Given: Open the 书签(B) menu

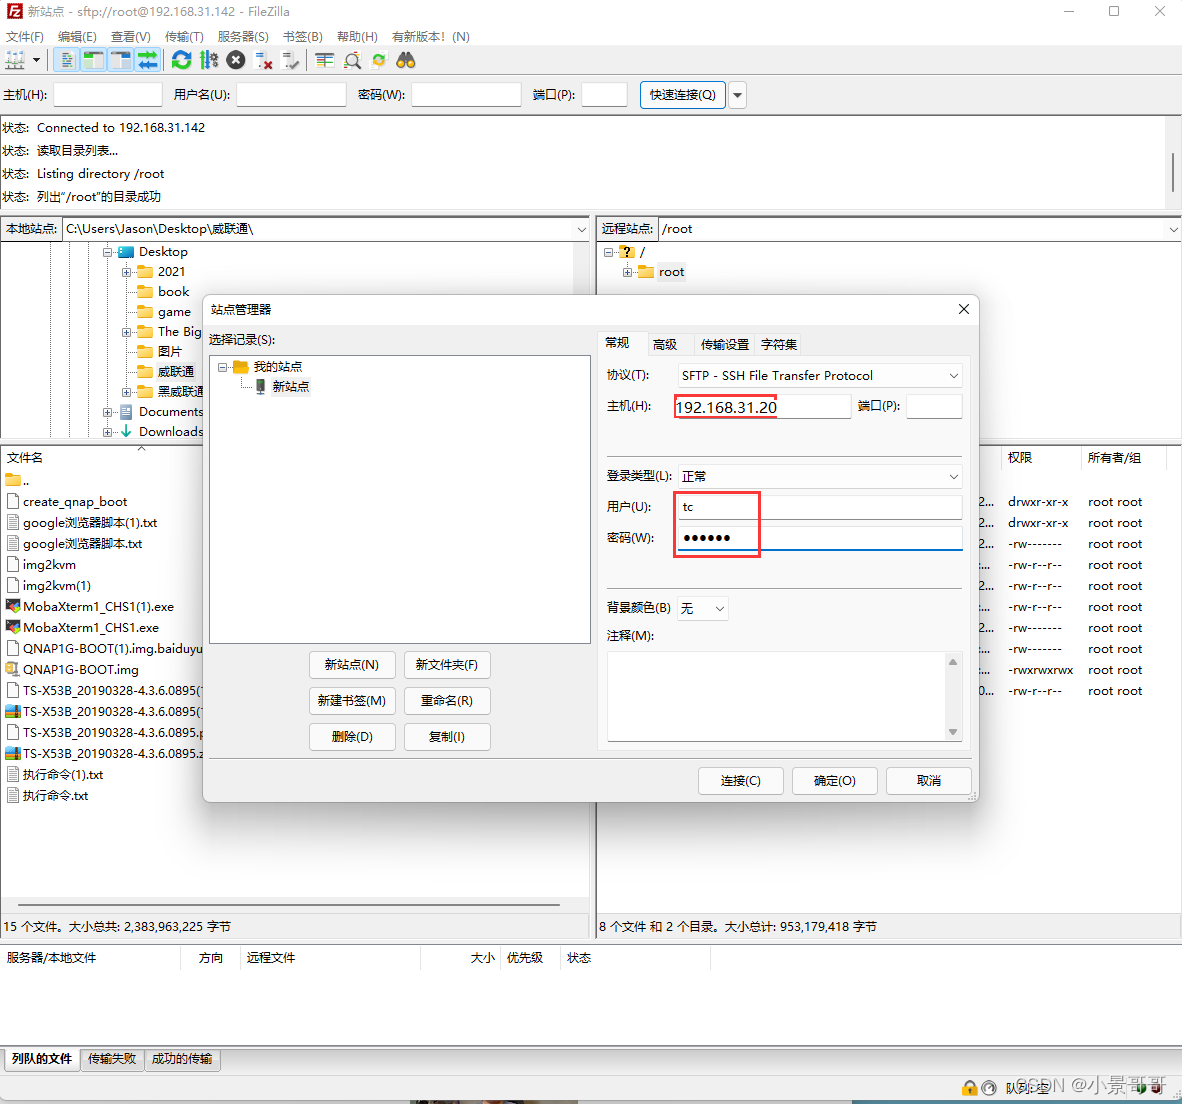Looking at the screenshot, I should pyautogui.click(x=302, y=37).
